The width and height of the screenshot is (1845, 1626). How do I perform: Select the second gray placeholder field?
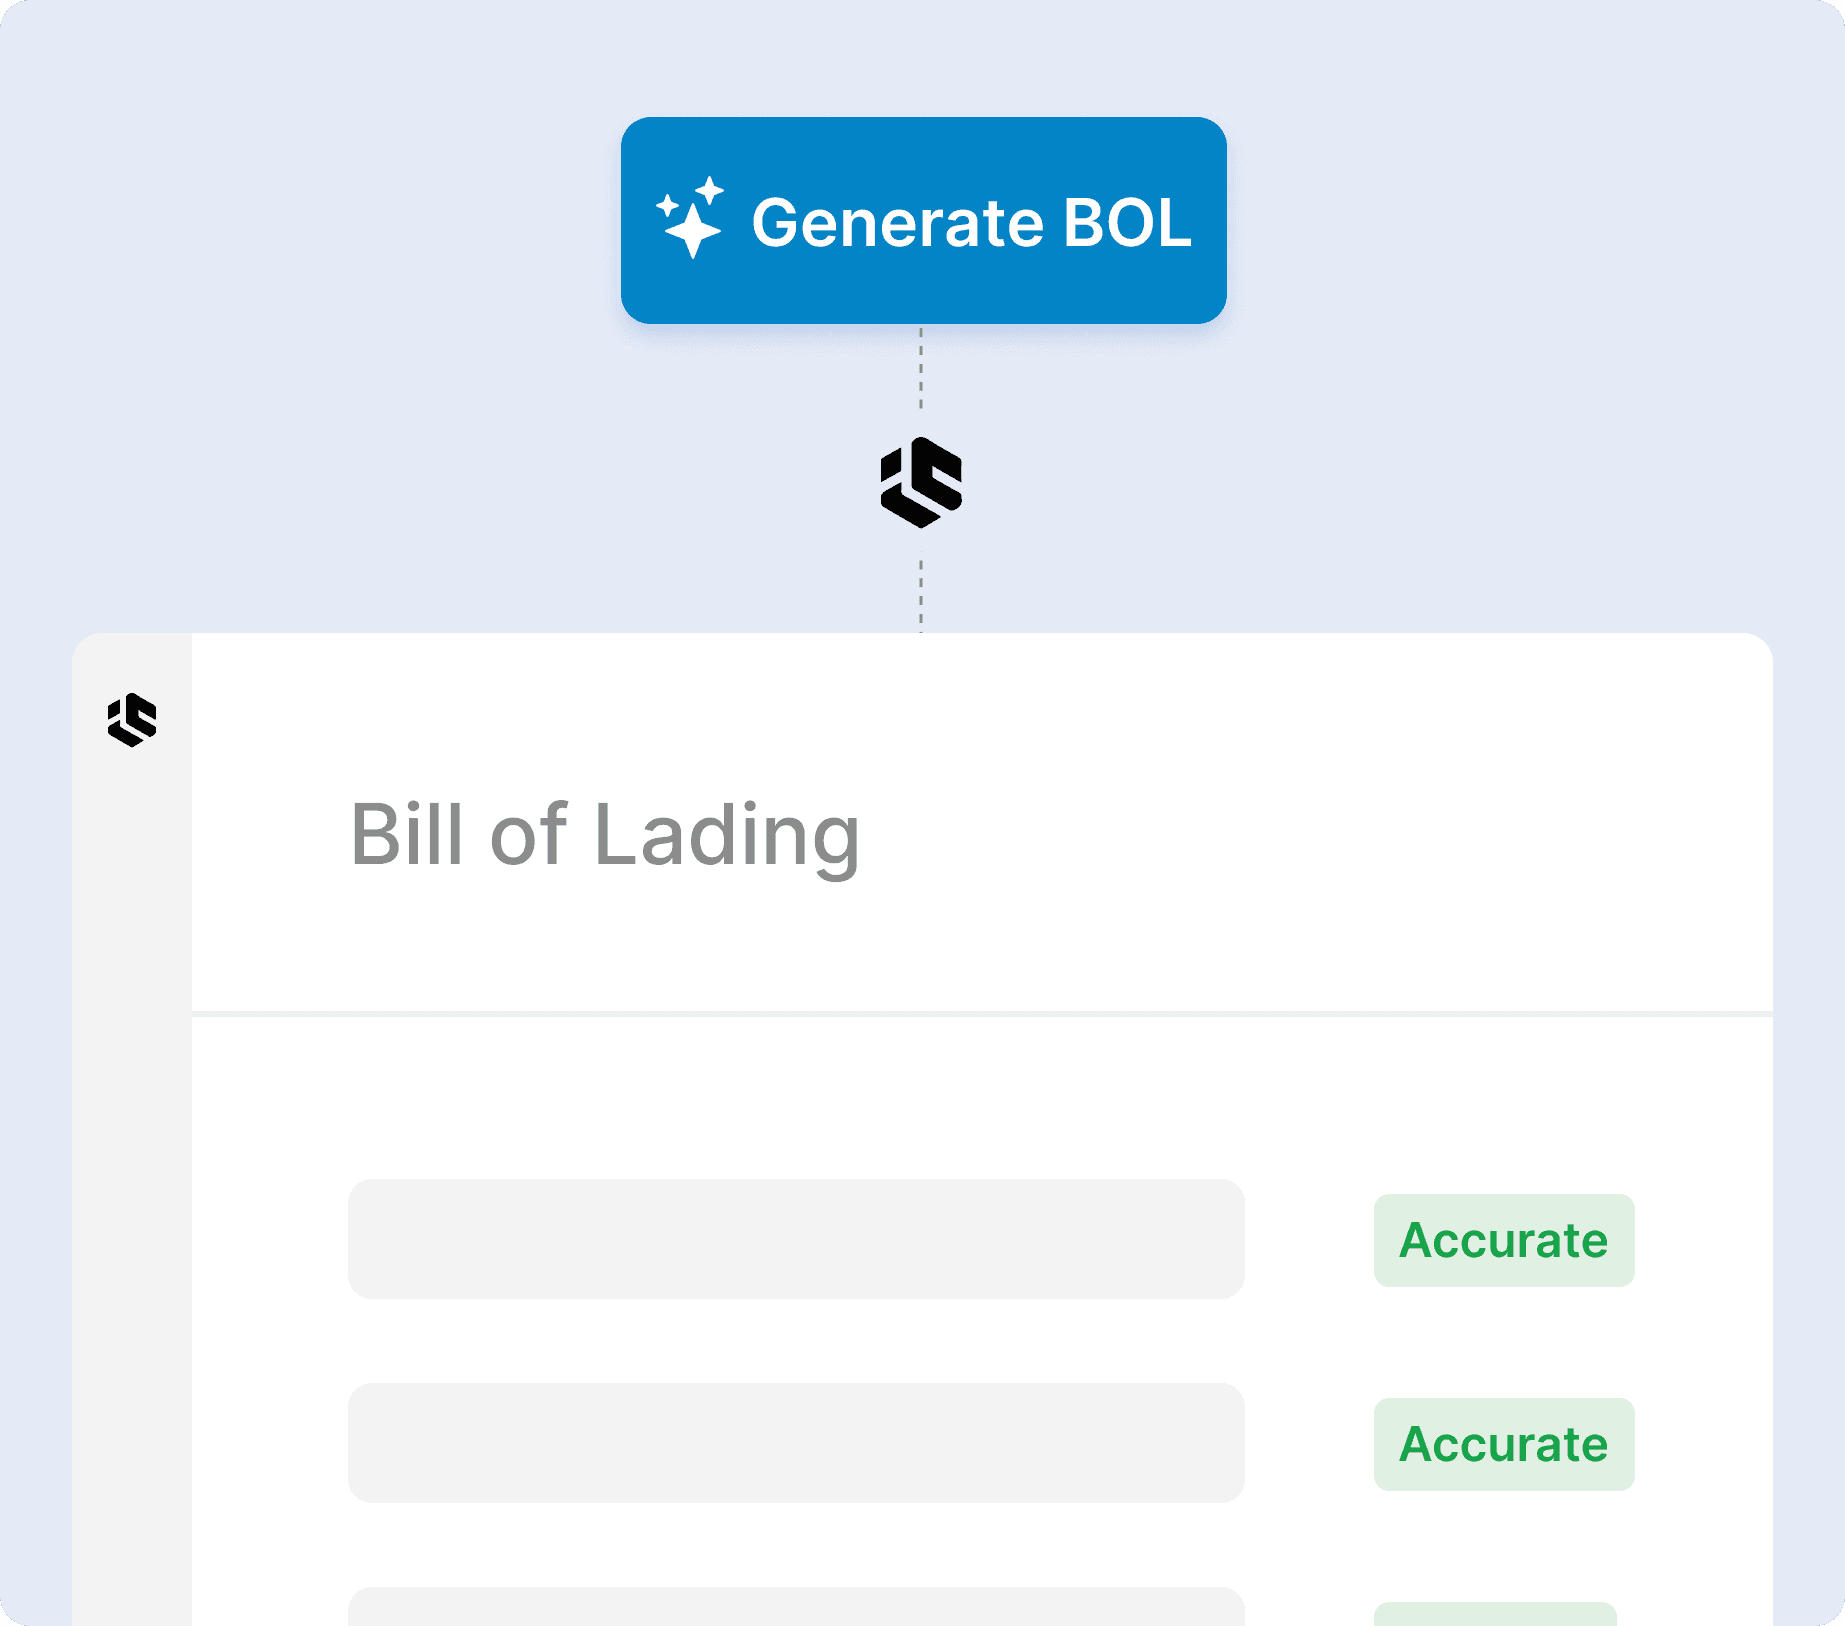pyautogui.click(x=796, y=1442)
